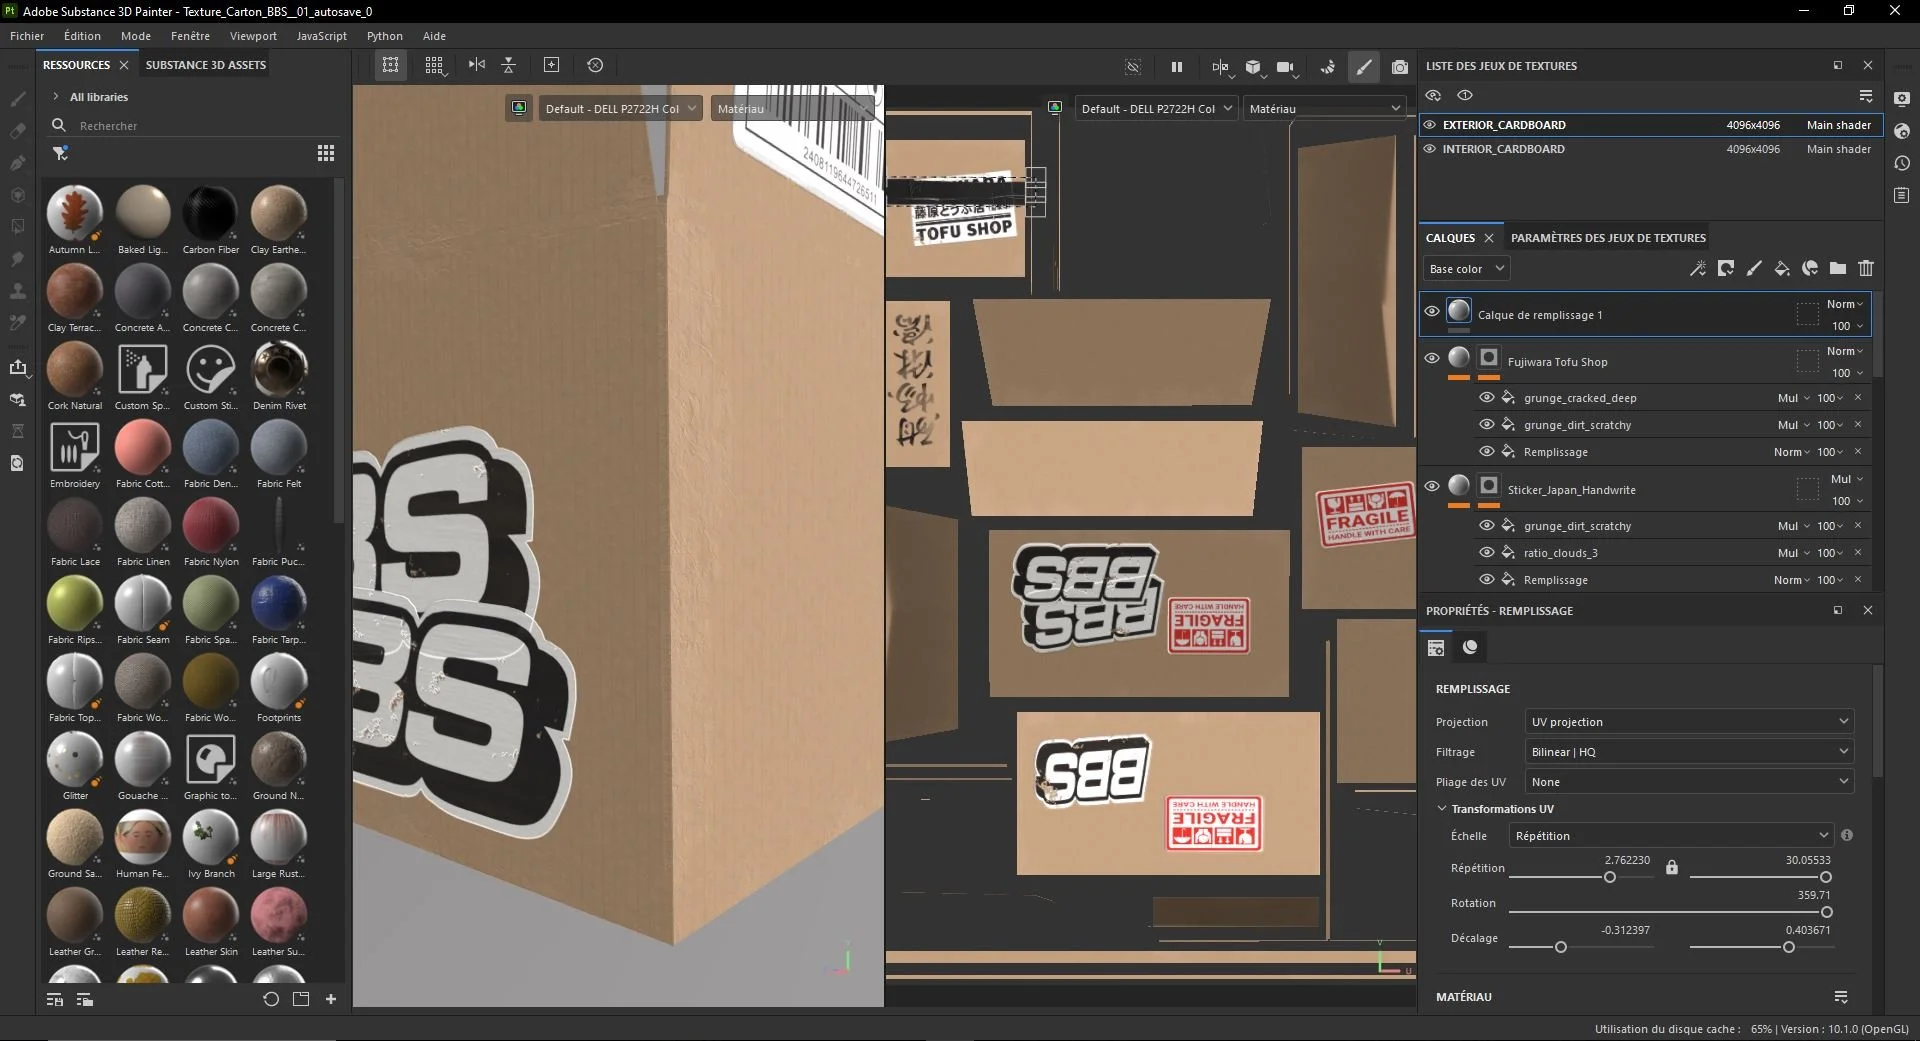The width and height of the screenshot is (1920, 1041).
Task: Collapse the Transformations UV section
Action: 1444,808
